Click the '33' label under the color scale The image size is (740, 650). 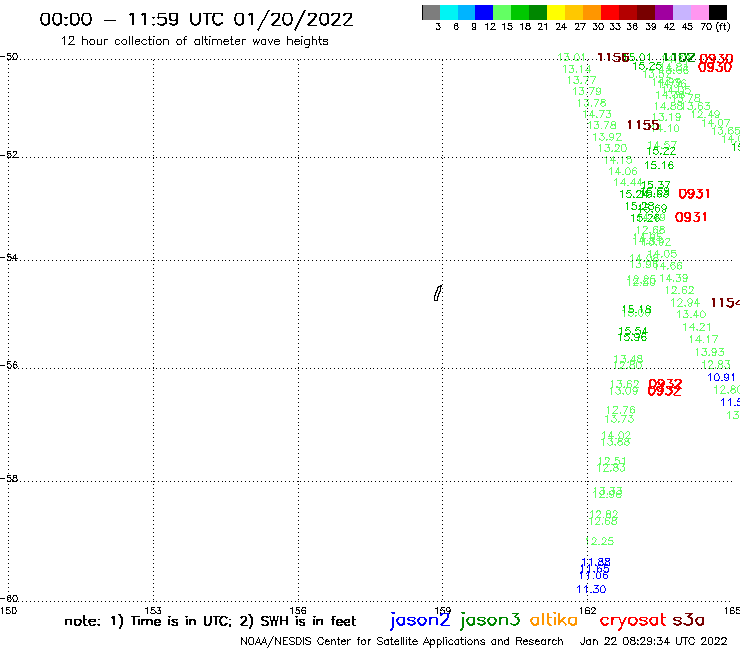(614, 26)
